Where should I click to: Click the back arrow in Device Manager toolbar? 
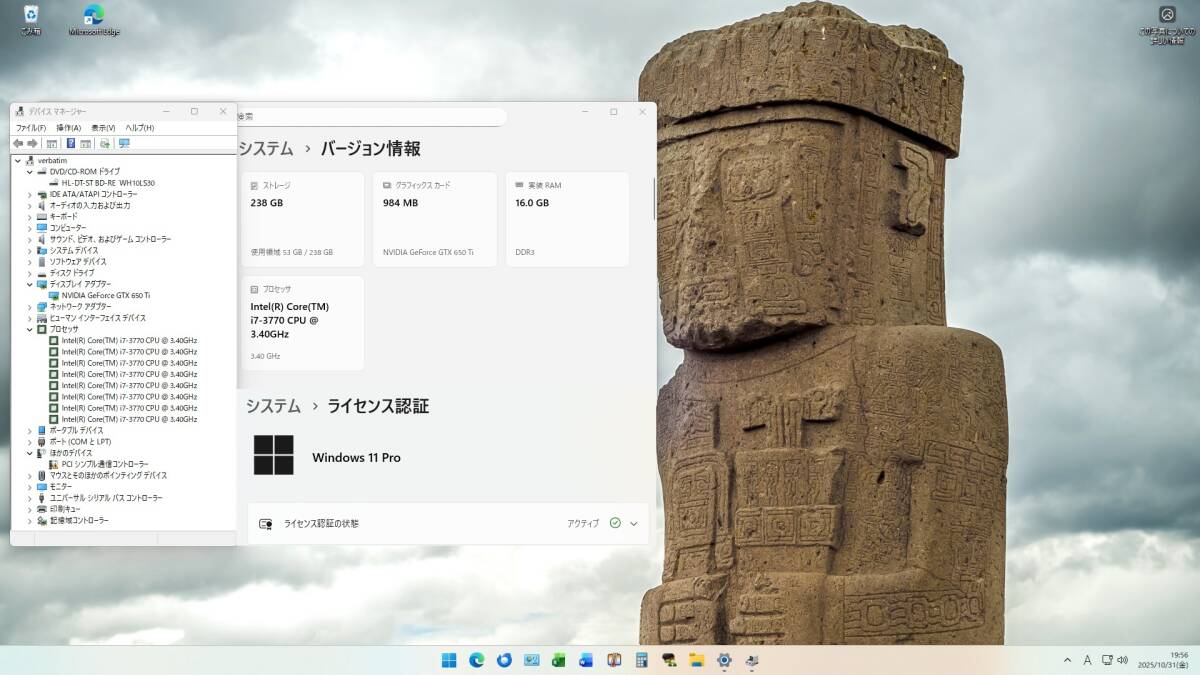(18, 143)
